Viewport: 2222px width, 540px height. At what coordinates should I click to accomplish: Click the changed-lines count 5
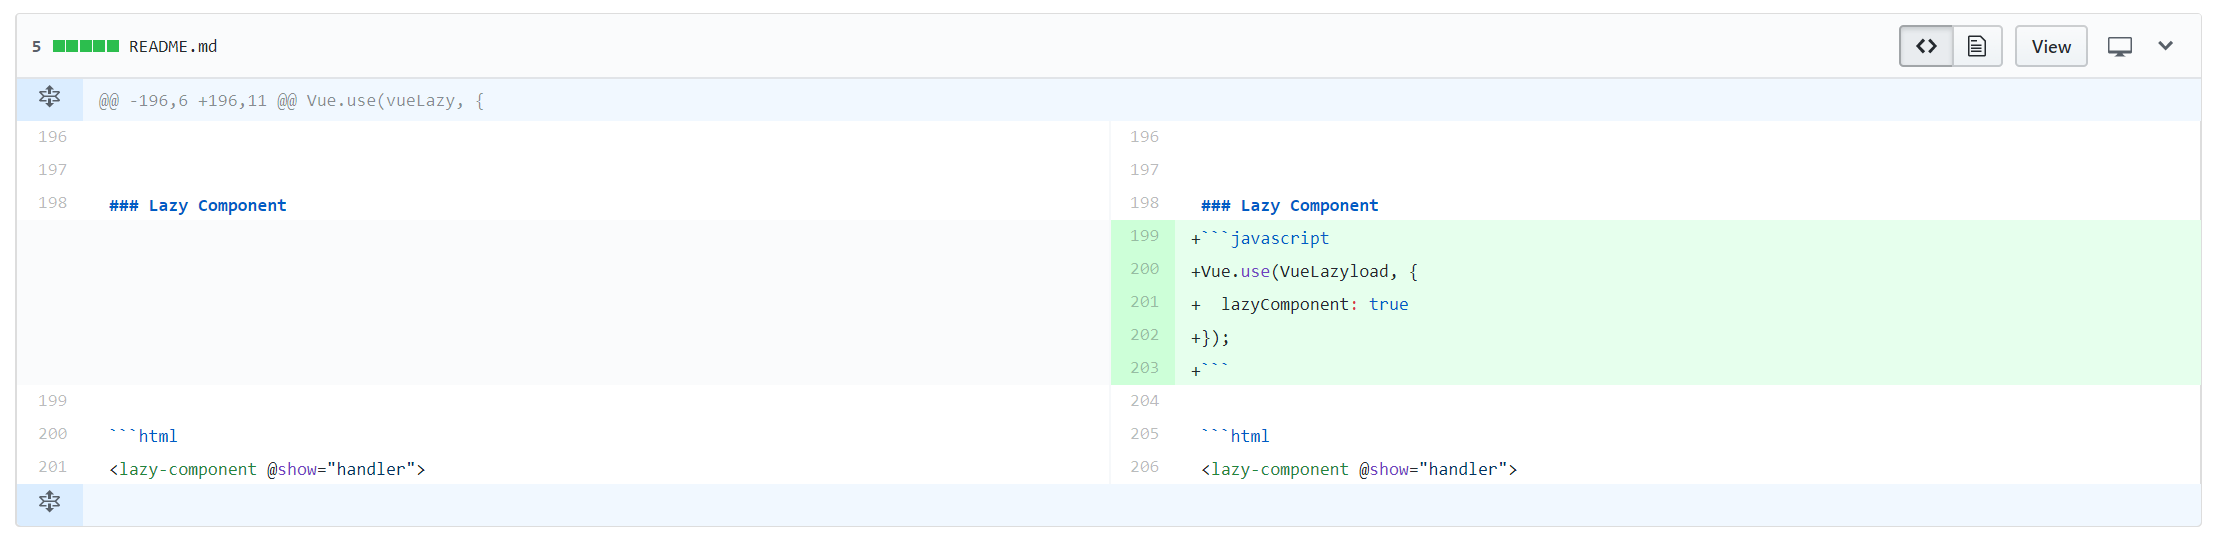point(37,46)
